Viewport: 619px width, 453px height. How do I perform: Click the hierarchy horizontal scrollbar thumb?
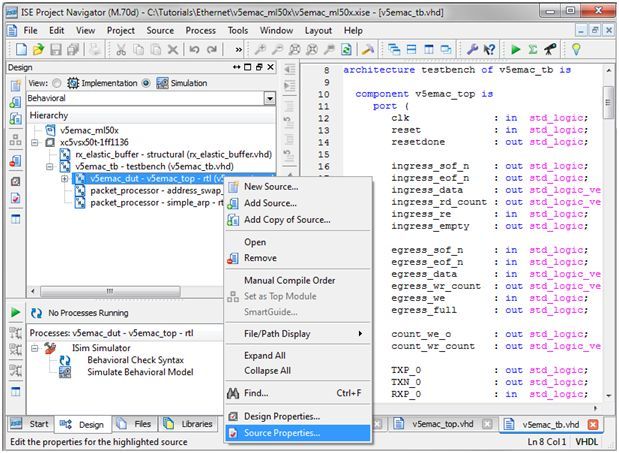(110, 292)
